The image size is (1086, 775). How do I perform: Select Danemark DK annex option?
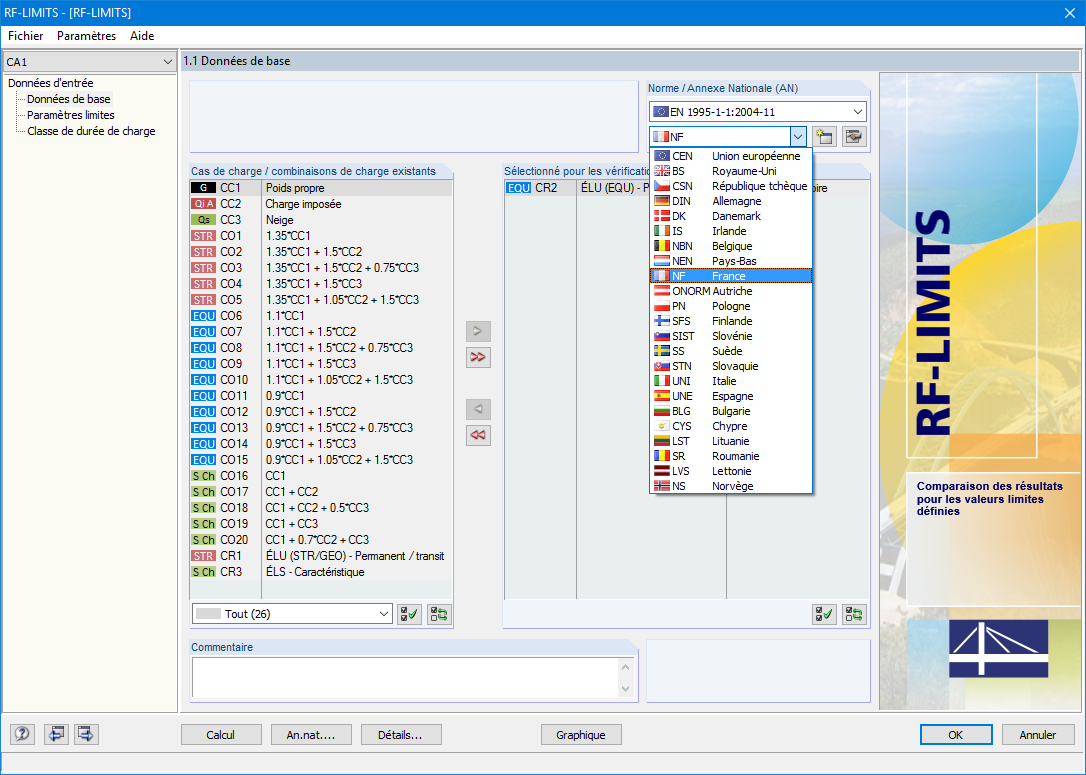pos(731,216)
